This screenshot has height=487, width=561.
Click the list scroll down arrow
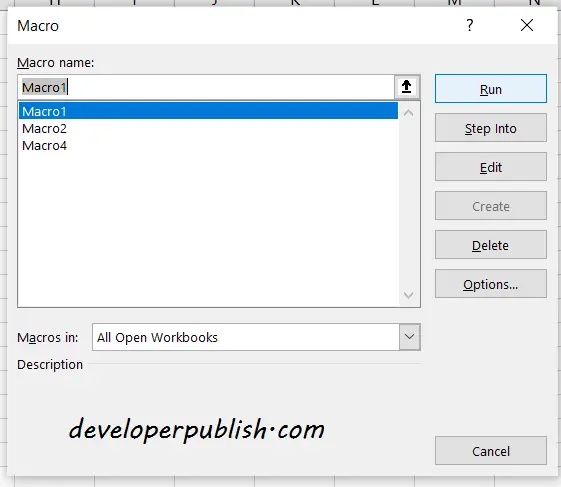[408, 295]
